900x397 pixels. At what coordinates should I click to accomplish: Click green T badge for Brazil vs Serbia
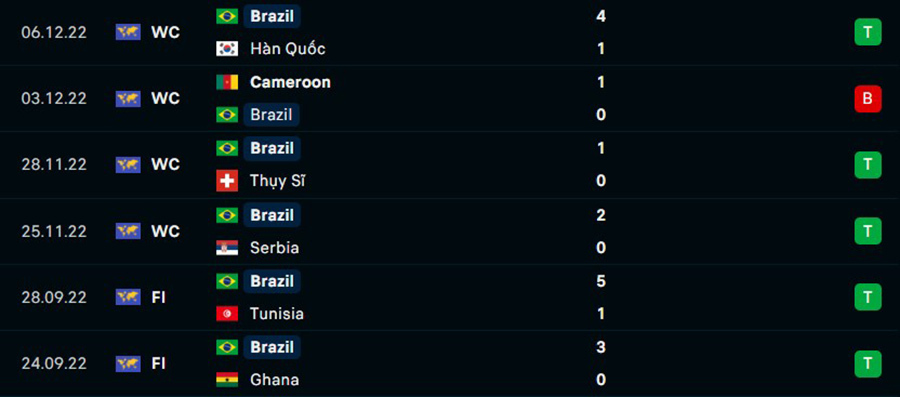[x=867, y=231]
